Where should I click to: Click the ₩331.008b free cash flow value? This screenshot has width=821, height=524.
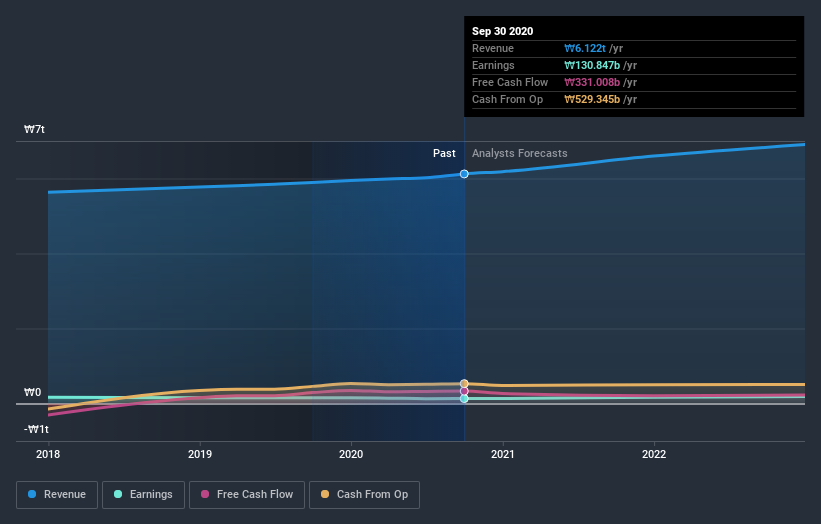click(x=592, y=82)
